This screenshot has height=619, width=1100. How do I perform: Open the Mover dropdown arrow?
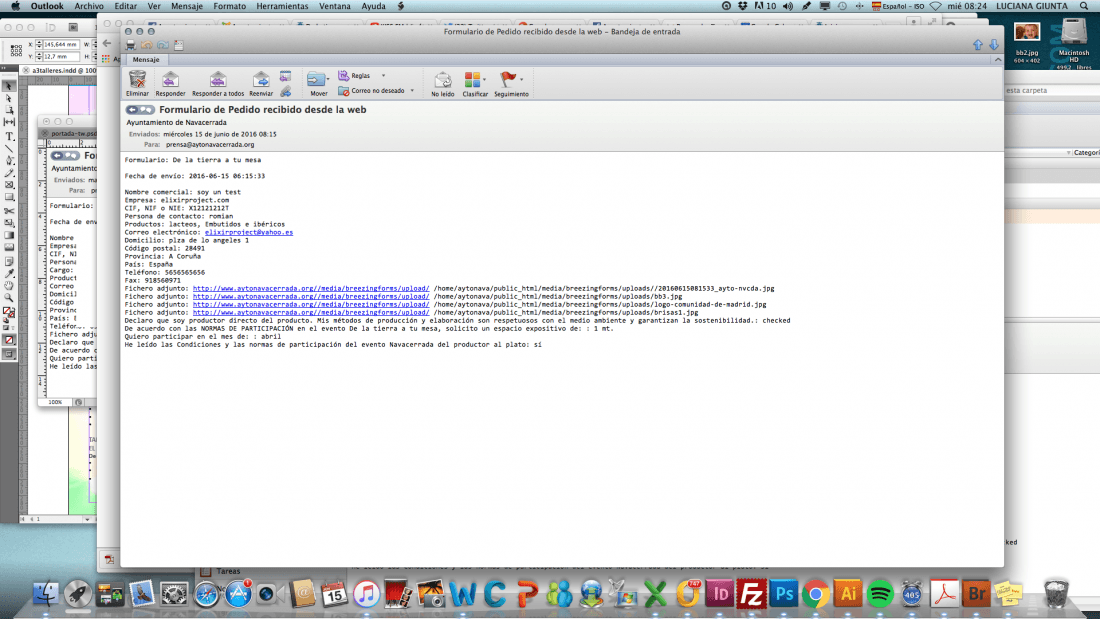(x=328, y=79)
